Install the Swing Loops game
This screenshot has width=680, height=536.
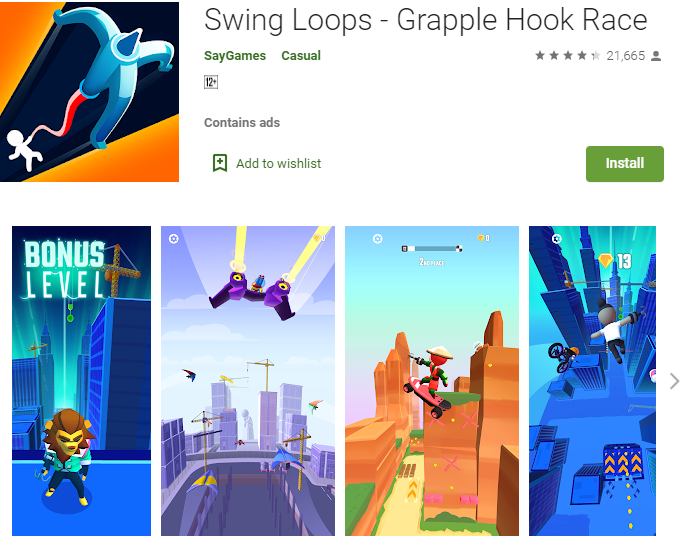[624, 163]
